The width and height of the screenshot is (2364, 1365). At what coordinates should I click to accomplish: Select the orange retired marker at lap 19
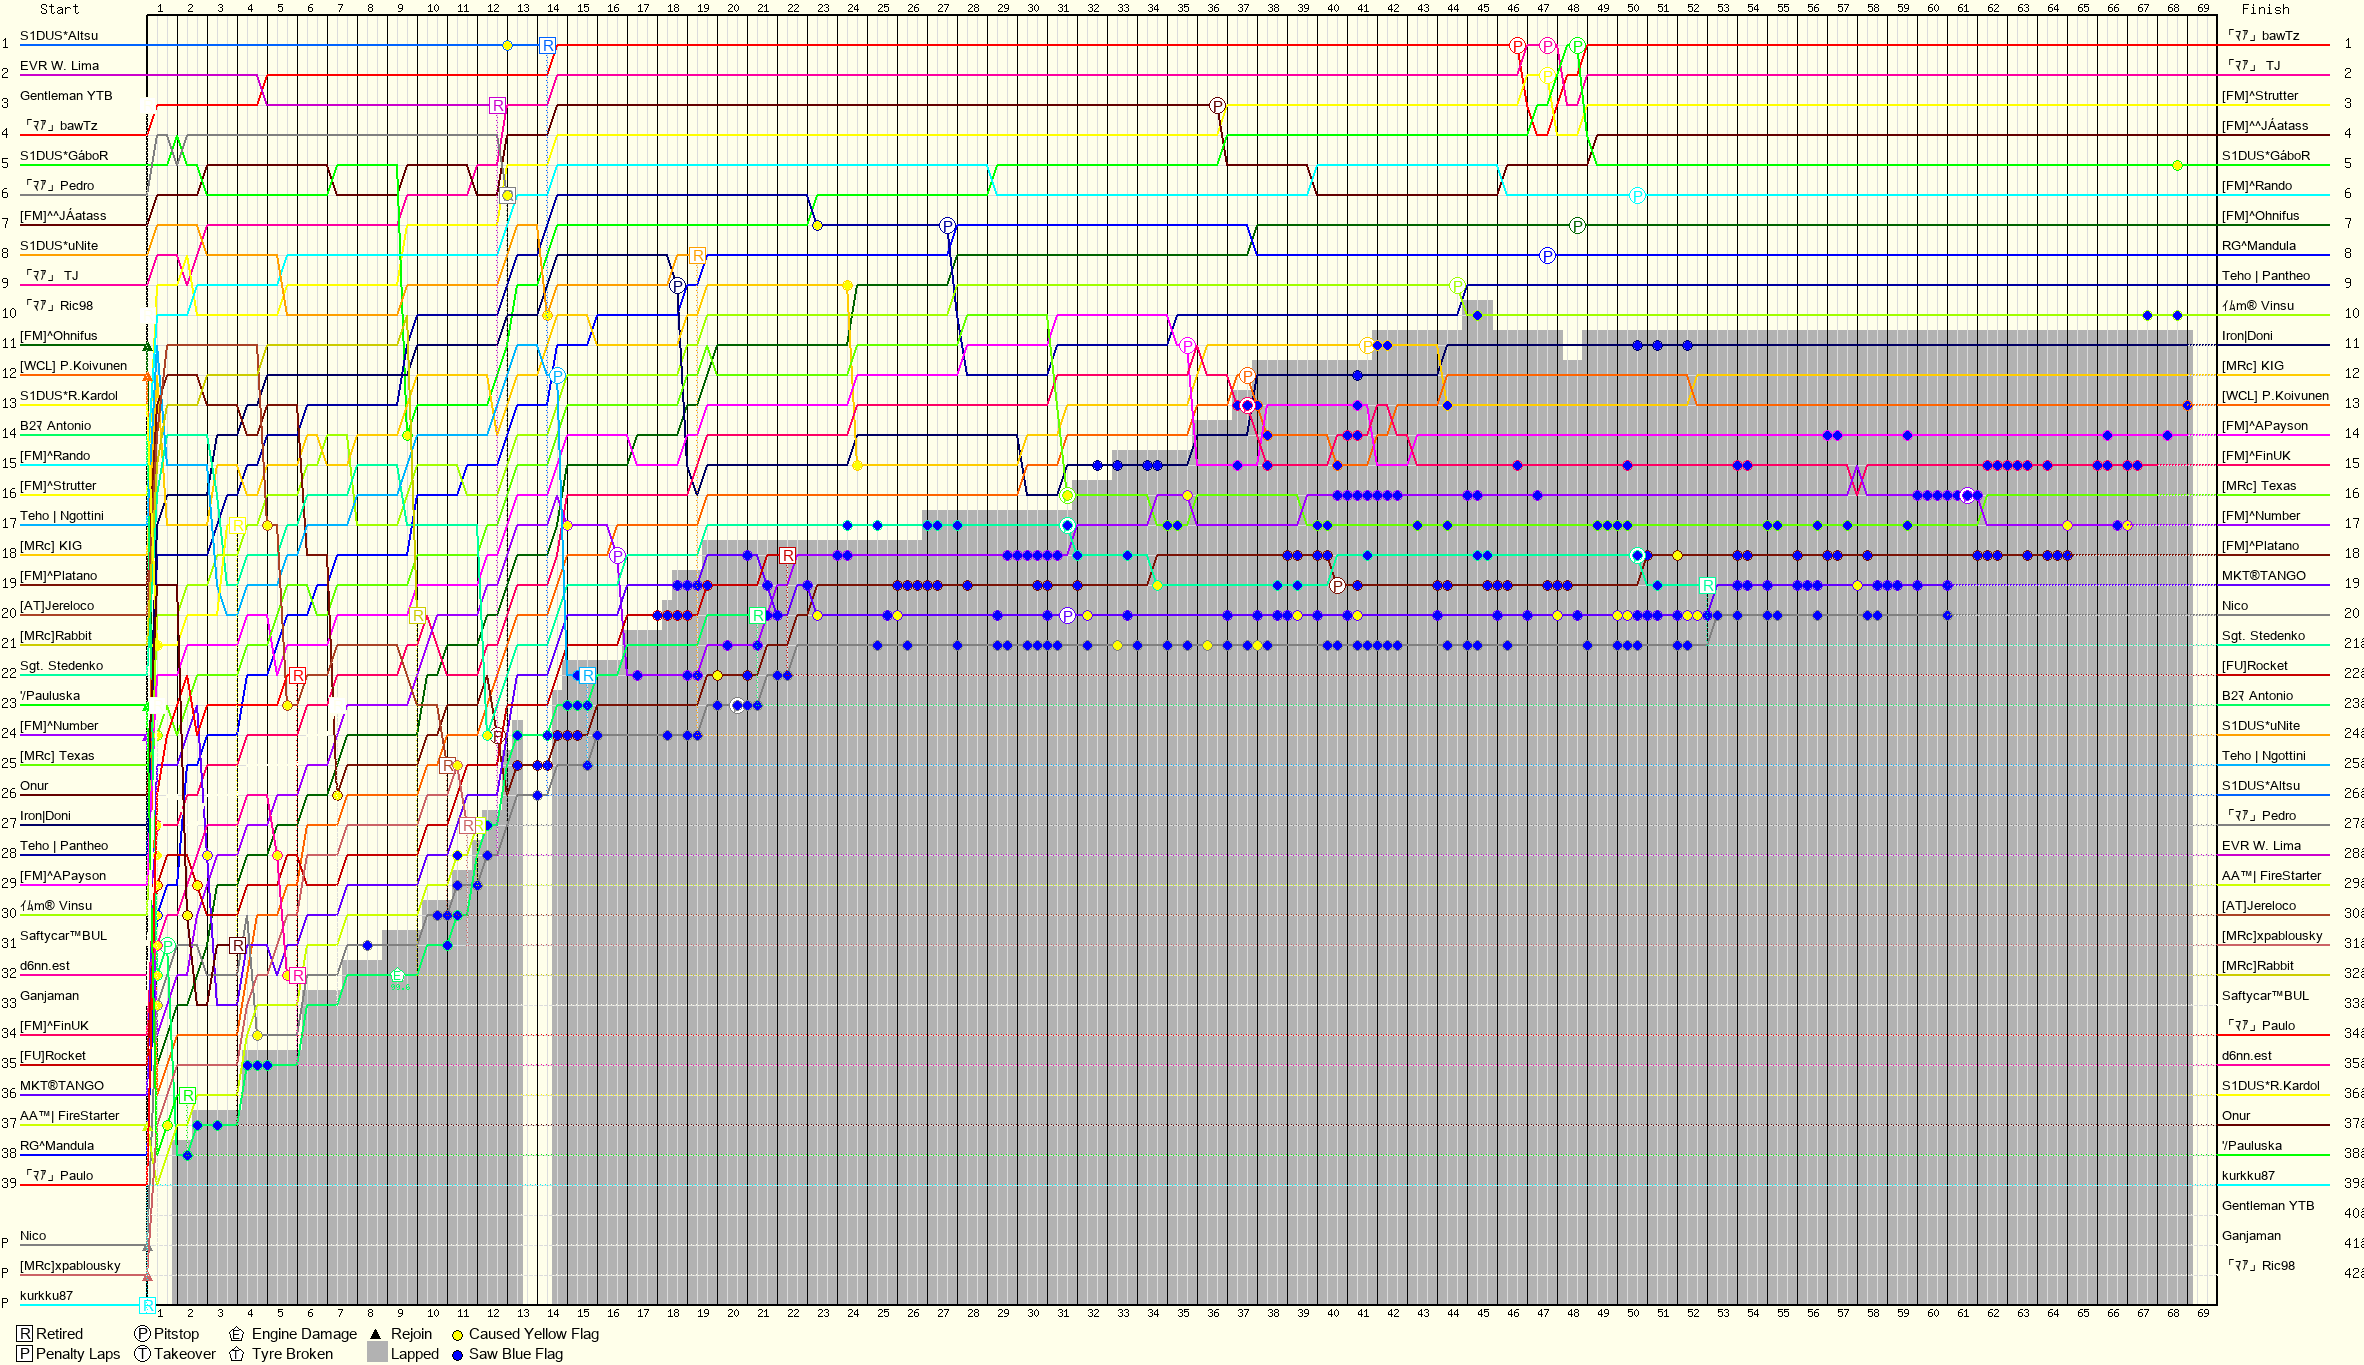point(697,255)
